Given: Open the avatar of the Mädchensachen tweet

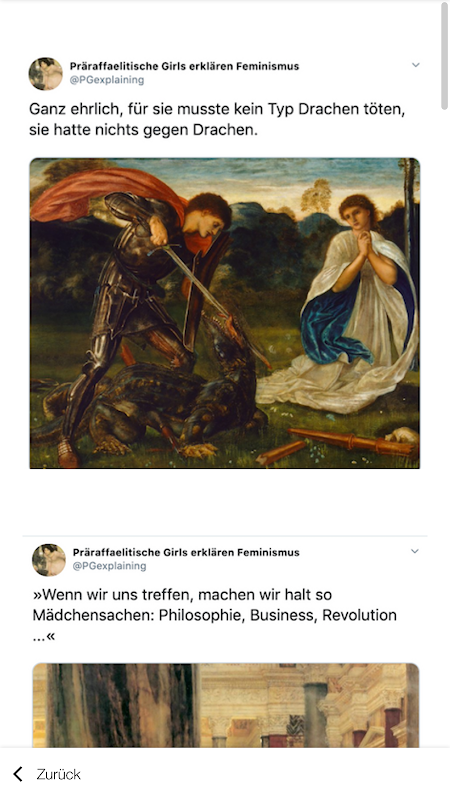Looking at the screenshot, I should click(x=49, y=560).
